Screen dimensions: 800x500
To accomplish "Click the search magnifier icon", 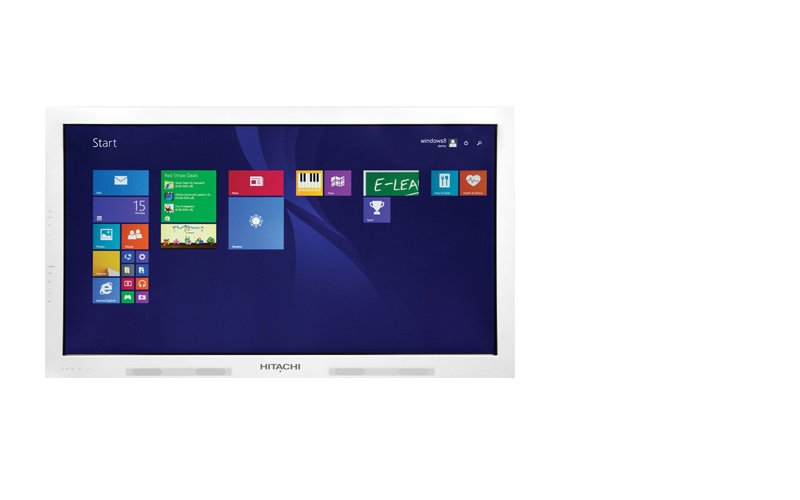I will 480,143.
